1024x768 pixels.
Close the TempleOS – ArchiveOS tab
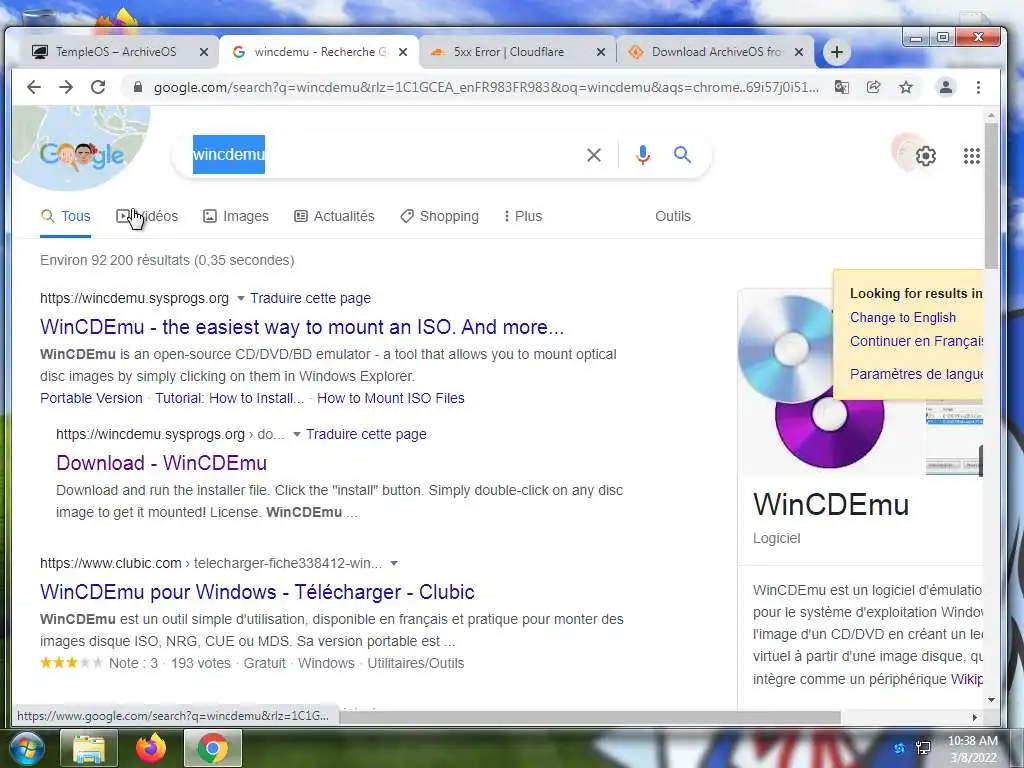tap(204, 52)
